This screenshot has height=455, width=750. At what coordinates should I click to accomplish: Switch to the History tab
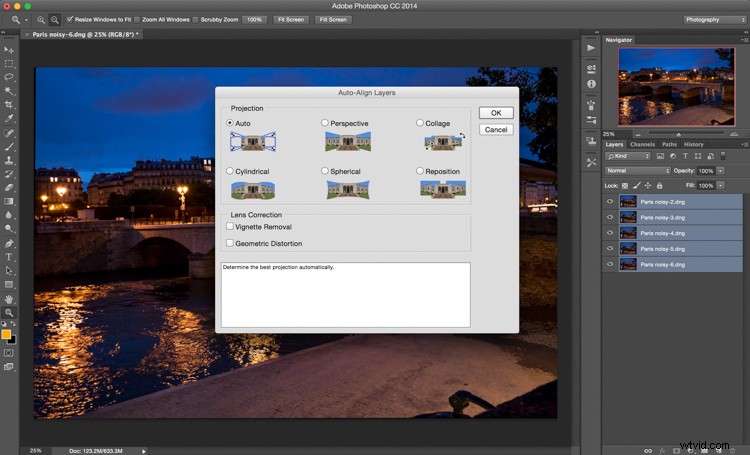694,144
